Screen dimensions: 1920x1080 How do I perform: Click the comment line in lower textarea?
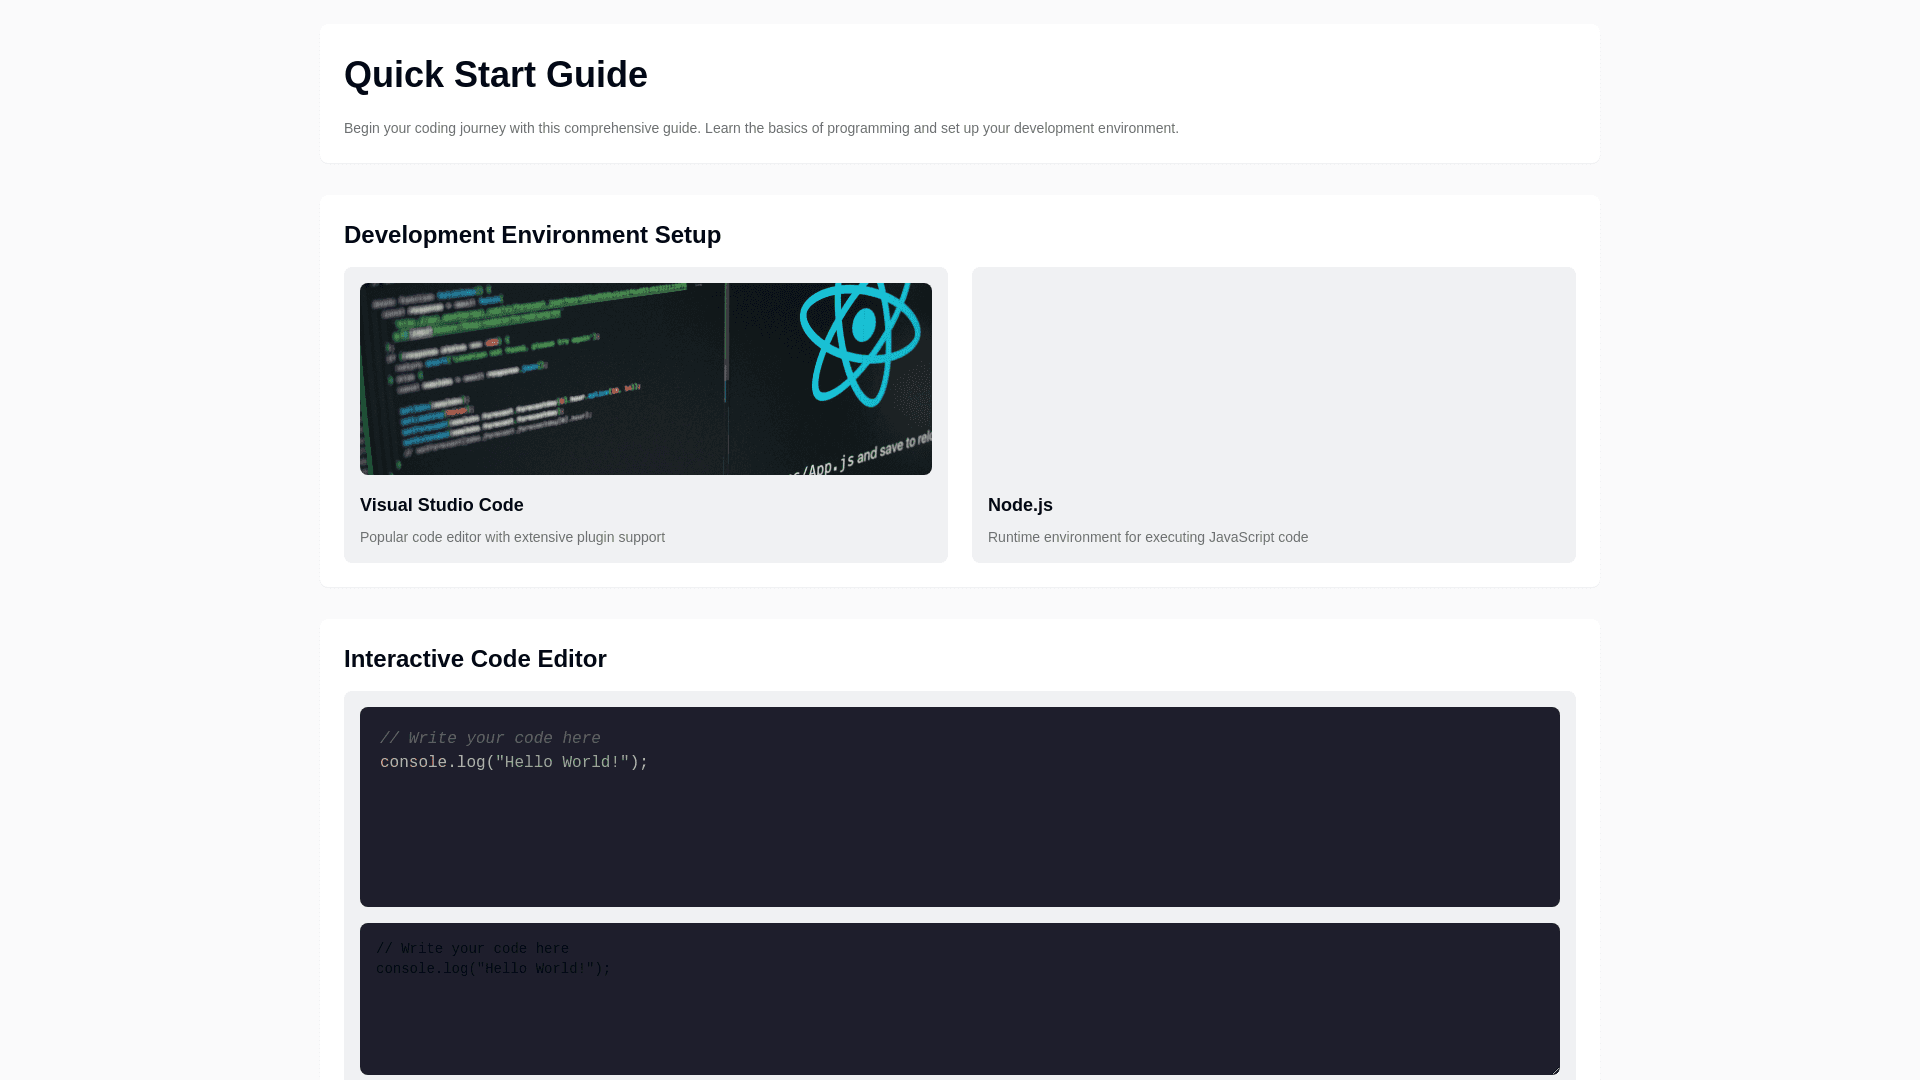472,949
